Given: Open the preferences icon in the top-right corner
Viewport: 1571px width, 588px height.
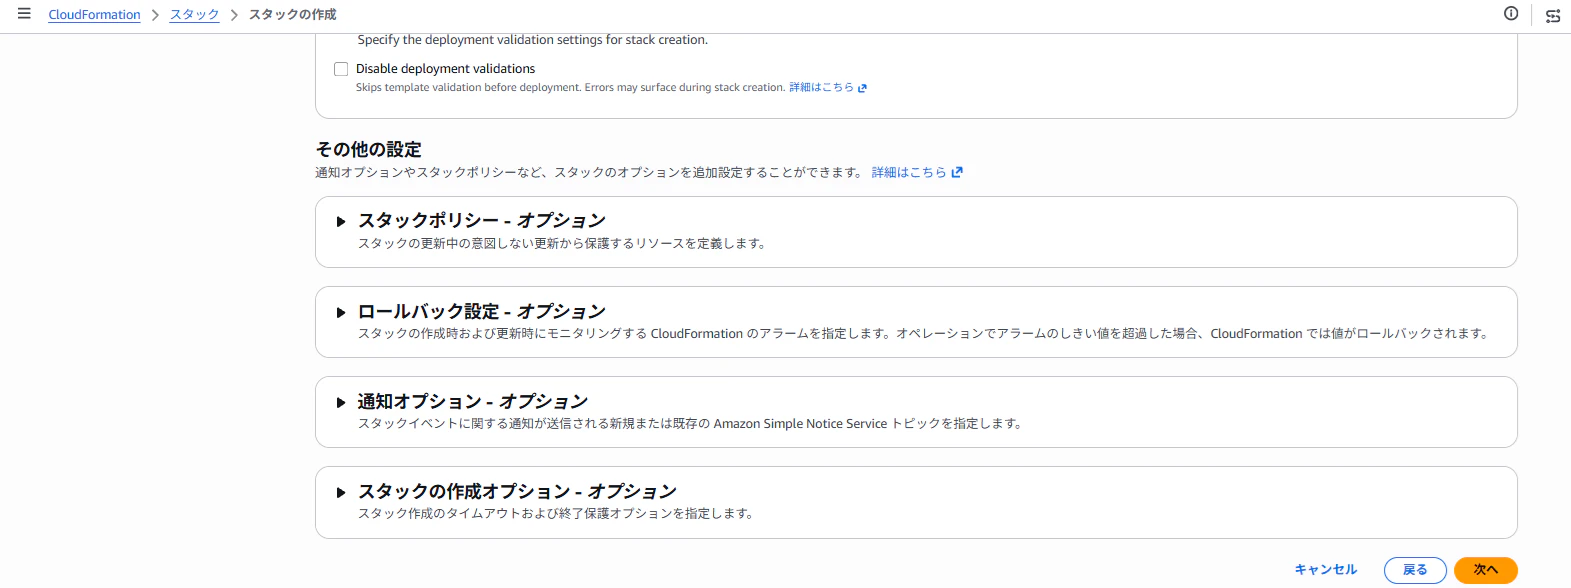Looking at the screenshot, I should coord(1553,15).
